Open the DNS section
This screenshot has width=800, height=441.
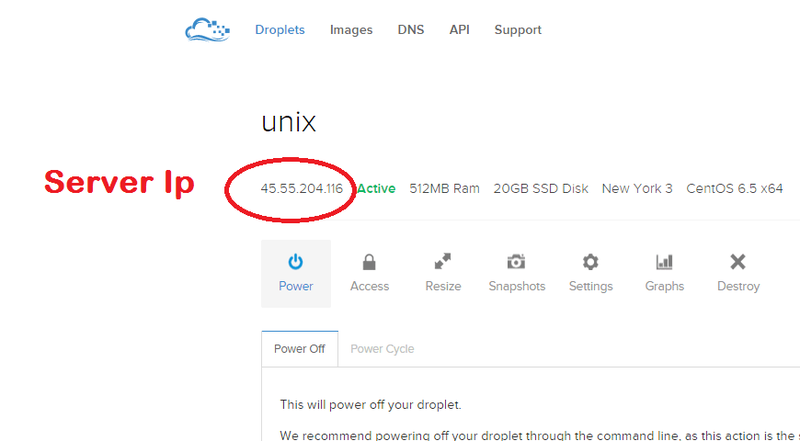point(411,30)
